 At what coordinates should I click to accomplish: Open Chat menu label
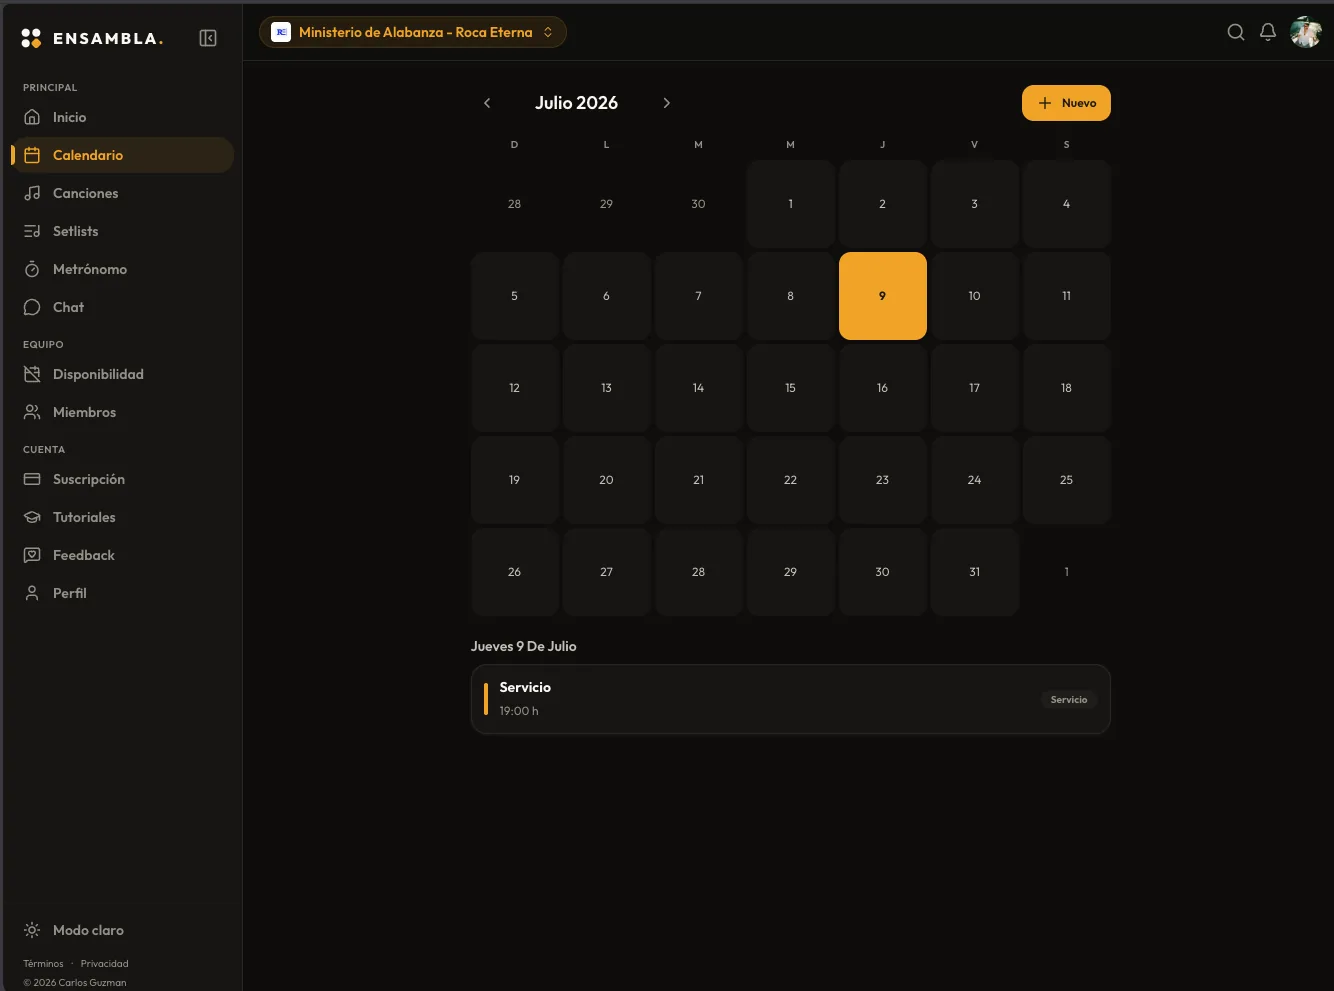coord(68,307)
